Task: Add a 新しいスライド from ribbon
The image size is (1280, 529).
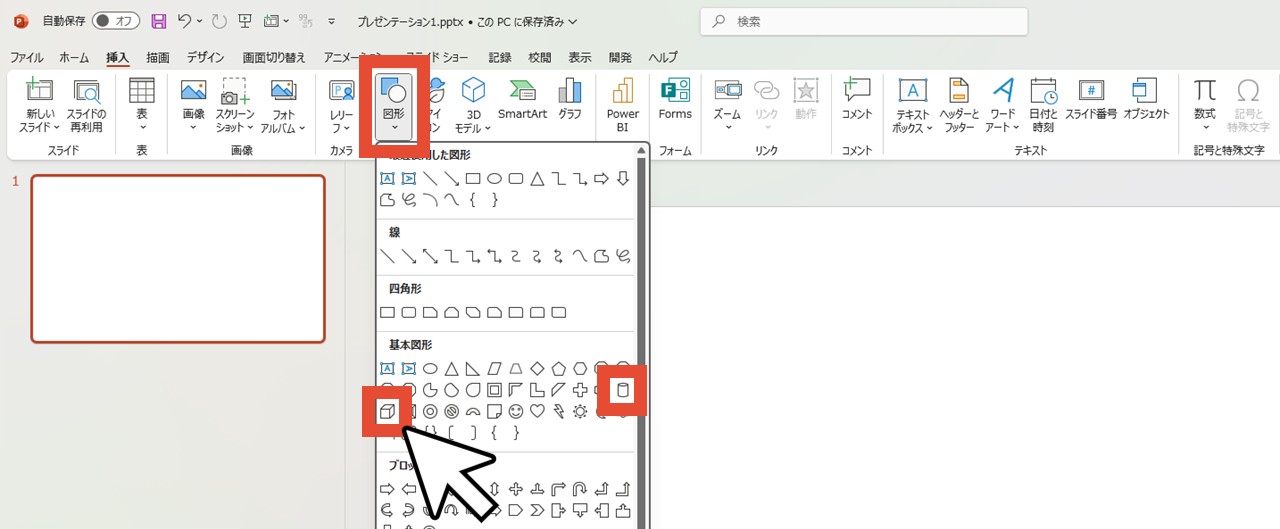Action: click(41, 105)
